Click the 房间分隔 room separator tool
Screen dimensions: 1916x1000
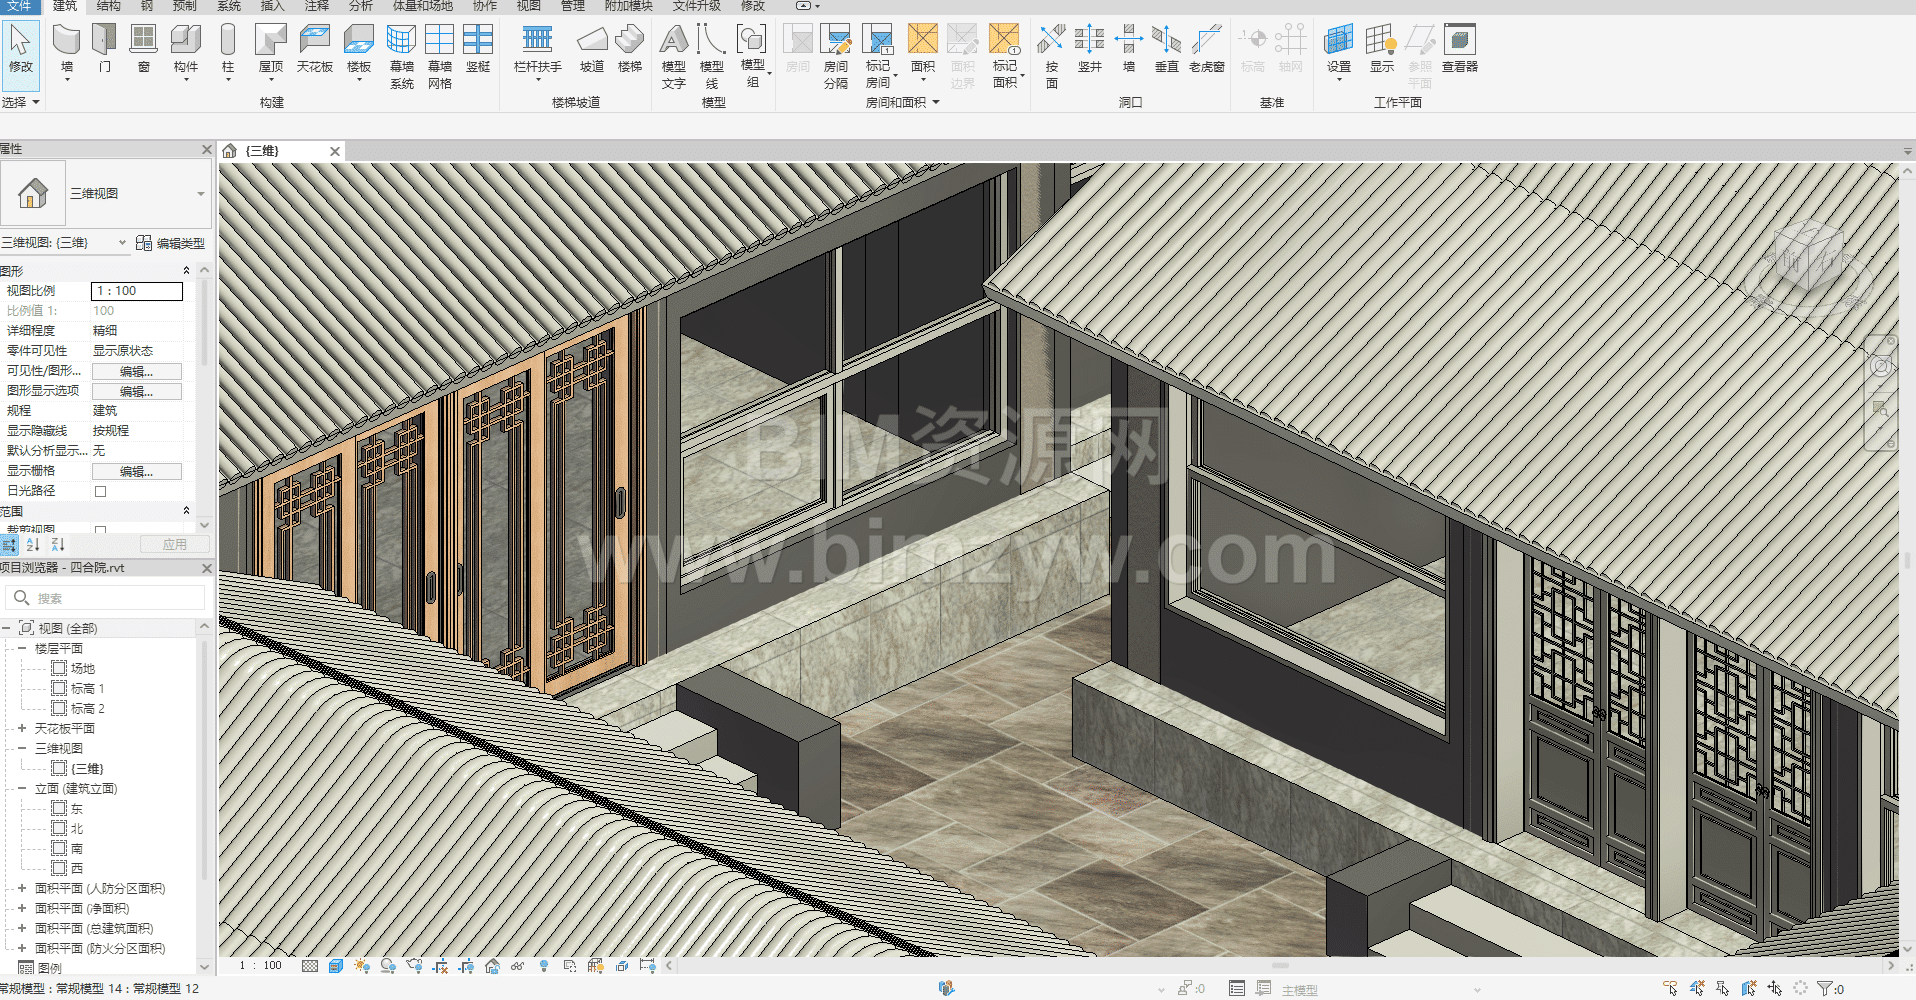835,55
